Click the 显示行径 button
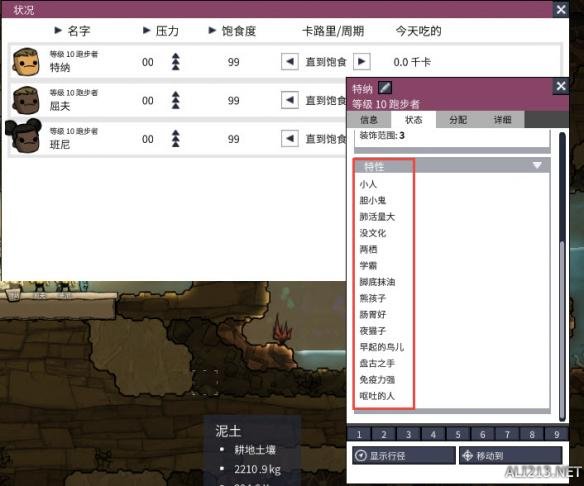 click(404, 455)
